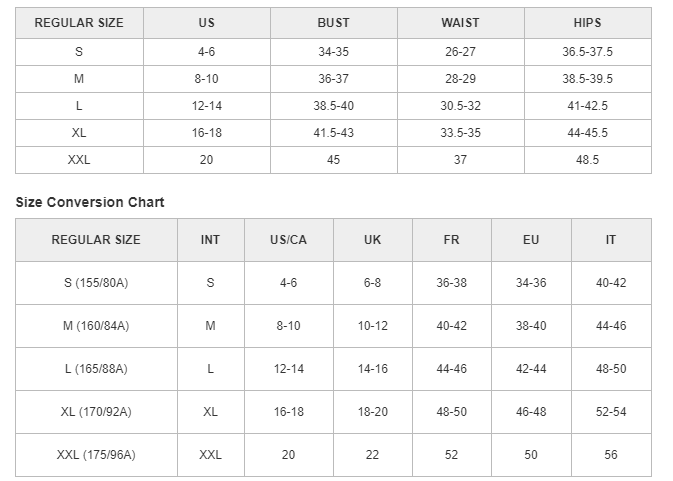Select the "Size Conversion Chart" heading
Image resolution: width=673 pixels, height=481 pixels.
pyautogui.click(x=90, y=202)
